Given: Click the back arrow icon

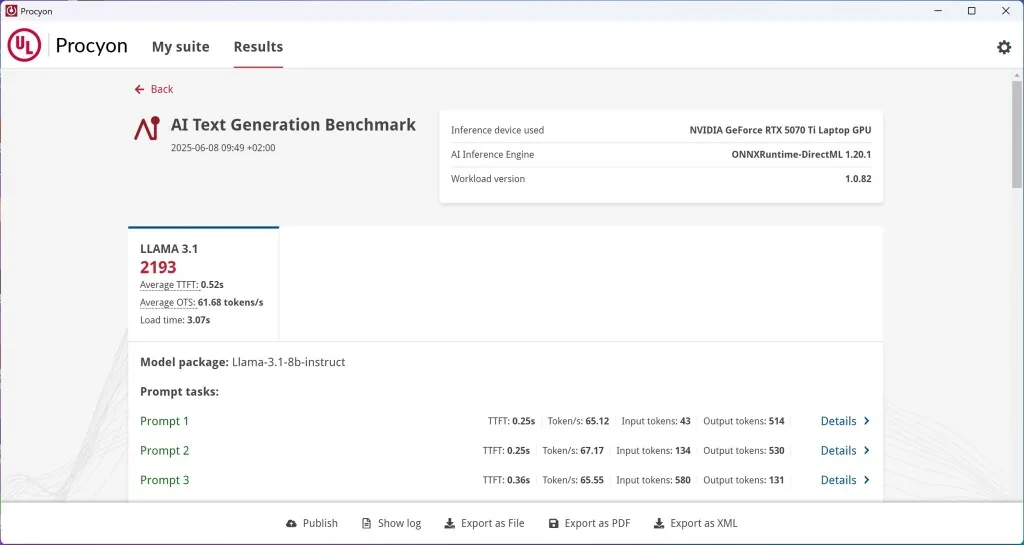Looking at the screenshot, I should click(140, 90).
